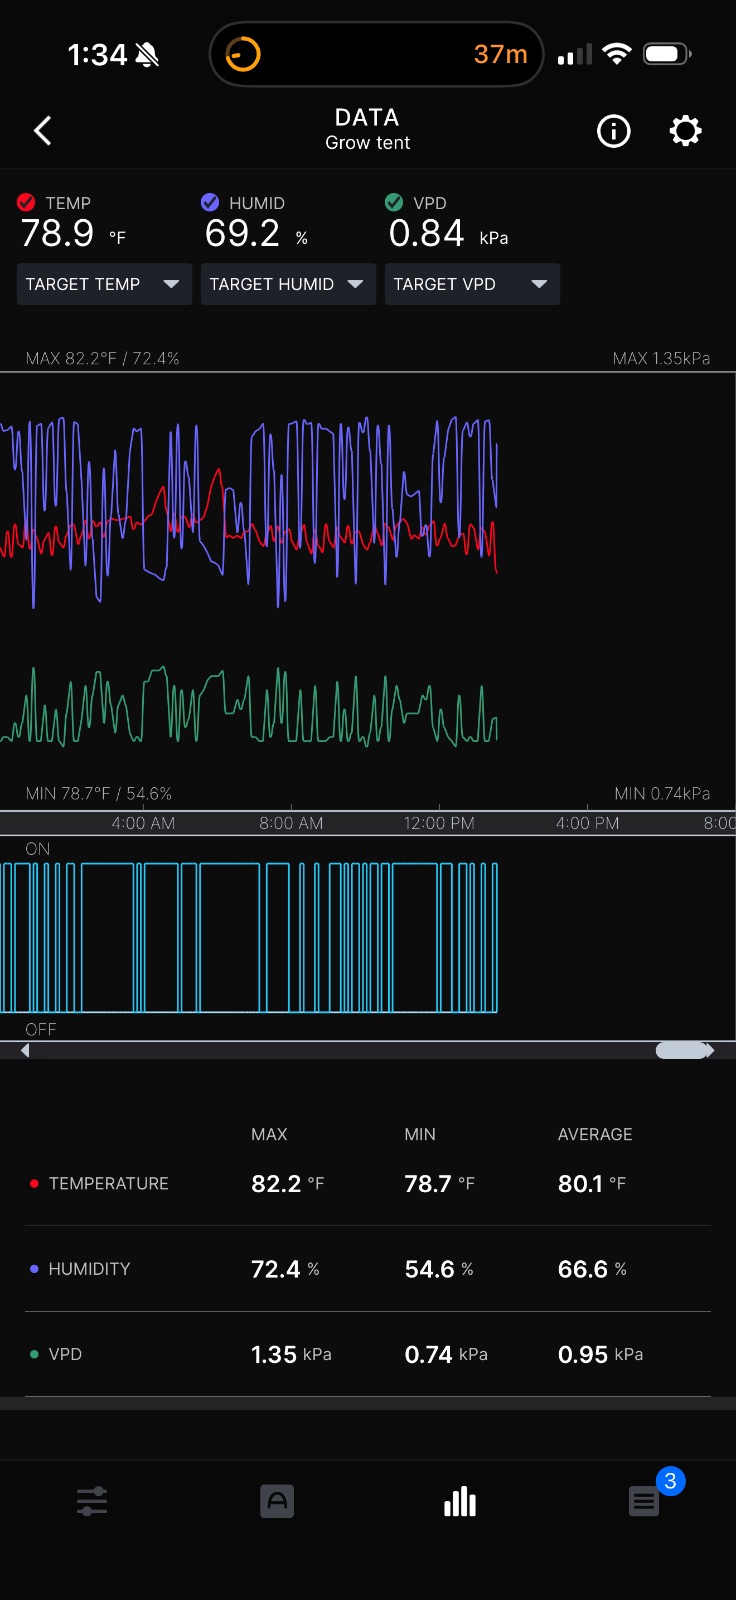Expand the TARGET HUMID dropdown

click(288, 284)
